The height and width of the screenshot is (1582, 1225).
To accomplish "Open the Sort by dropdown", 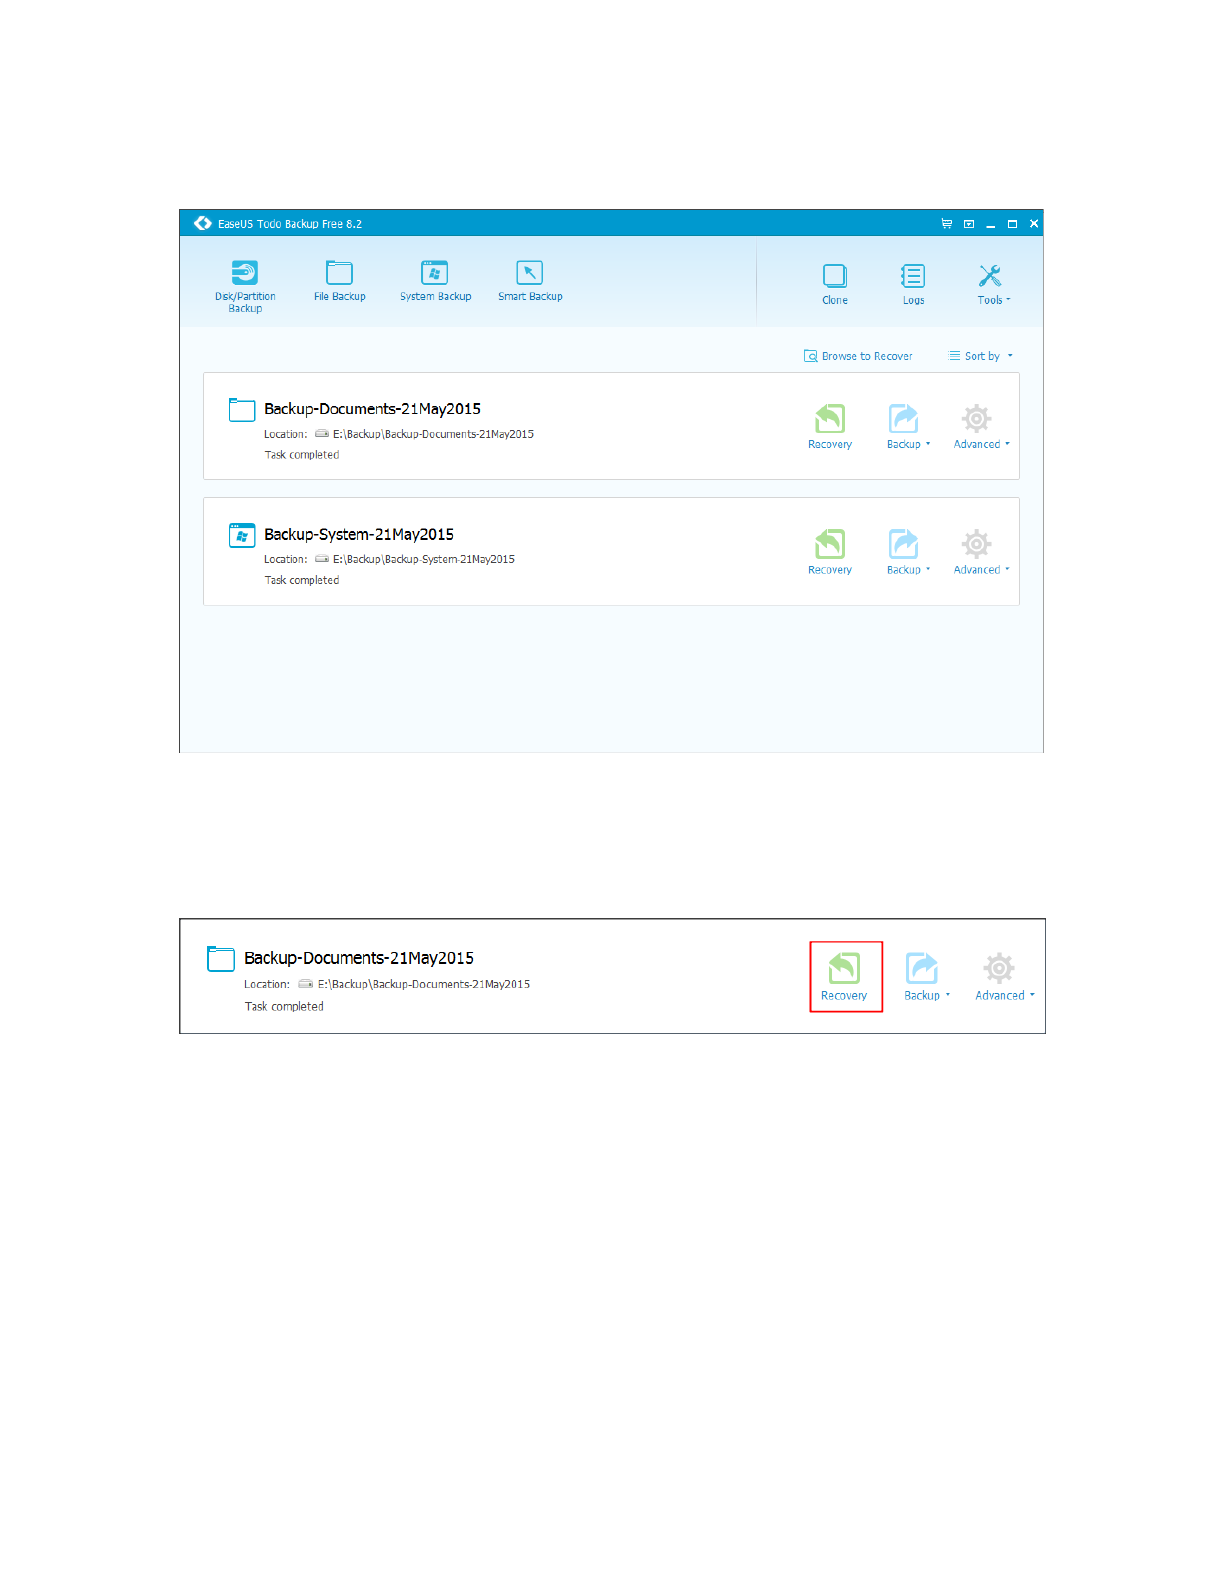I will pyautogui.click(x=981, y=356).
